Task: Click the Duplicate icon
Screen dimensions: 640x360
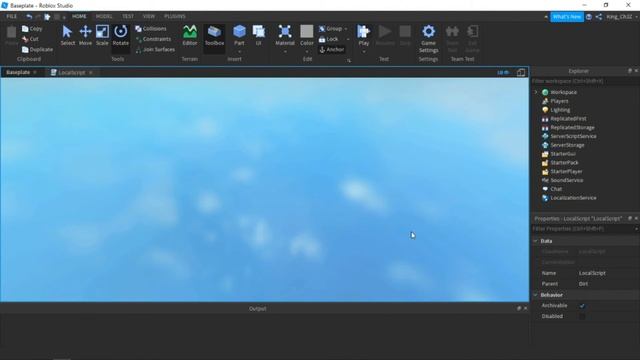Action: 25,49
